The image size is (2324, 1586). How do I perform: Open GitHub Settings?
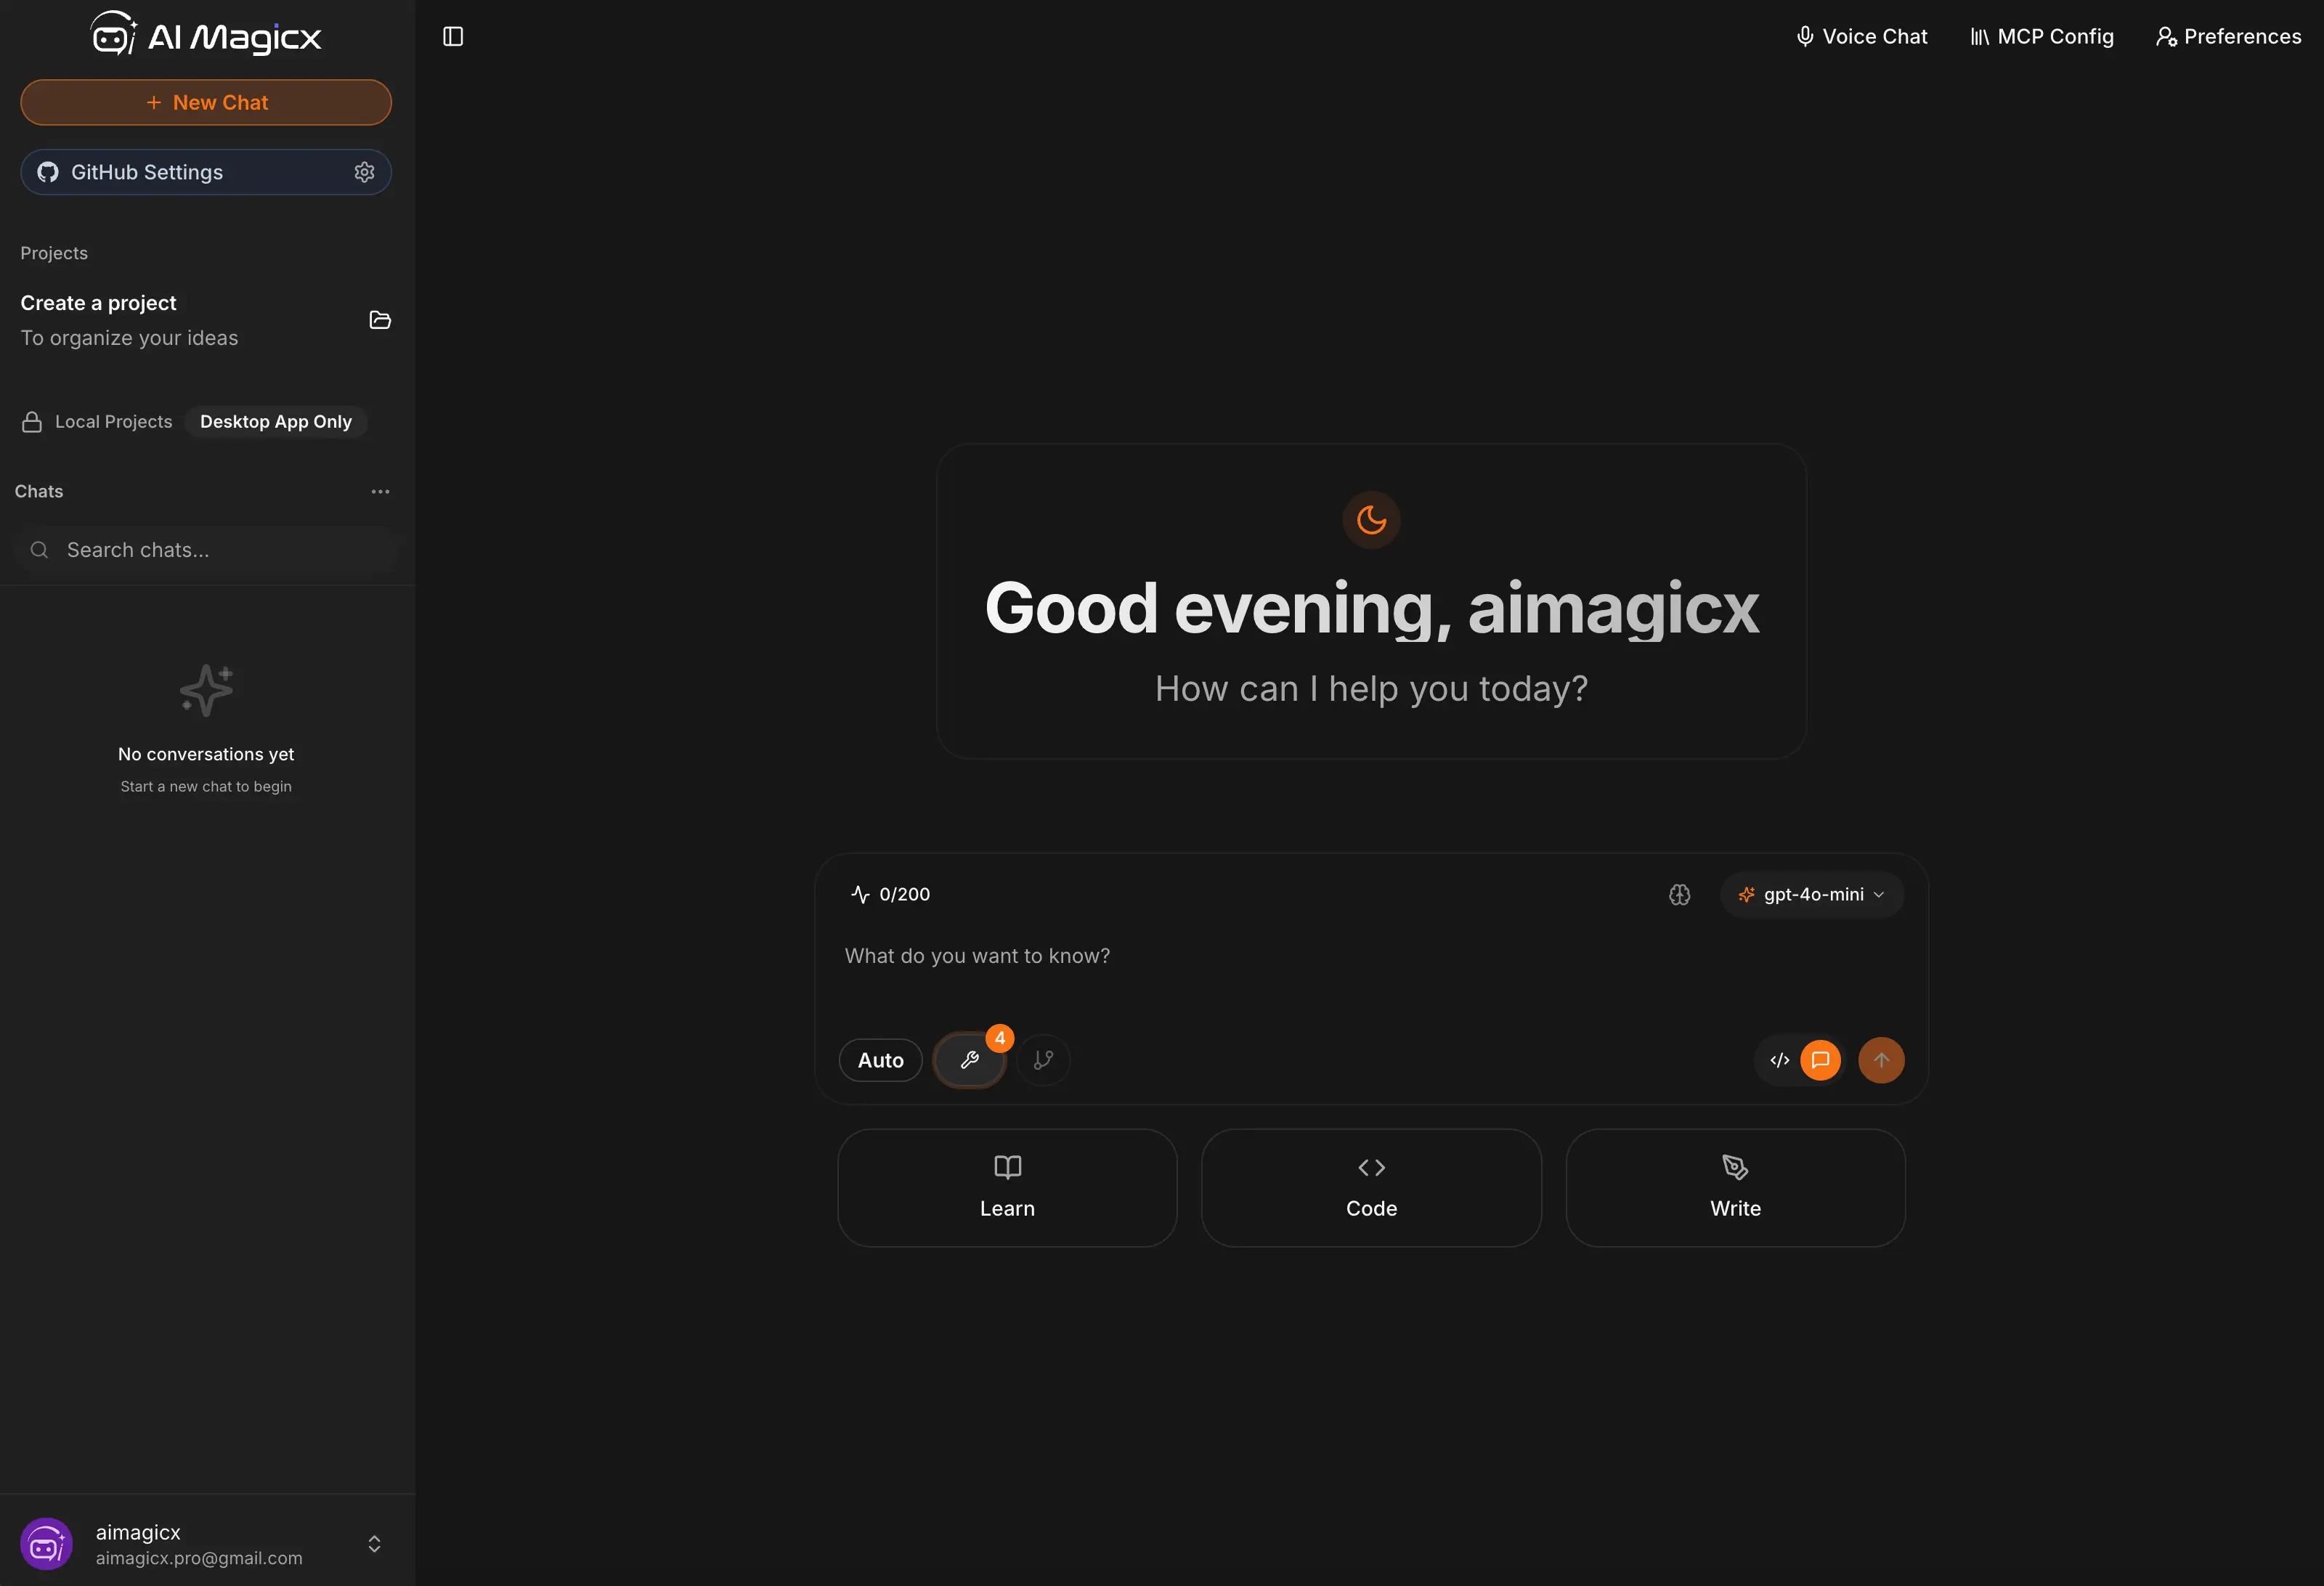[206, 172]
